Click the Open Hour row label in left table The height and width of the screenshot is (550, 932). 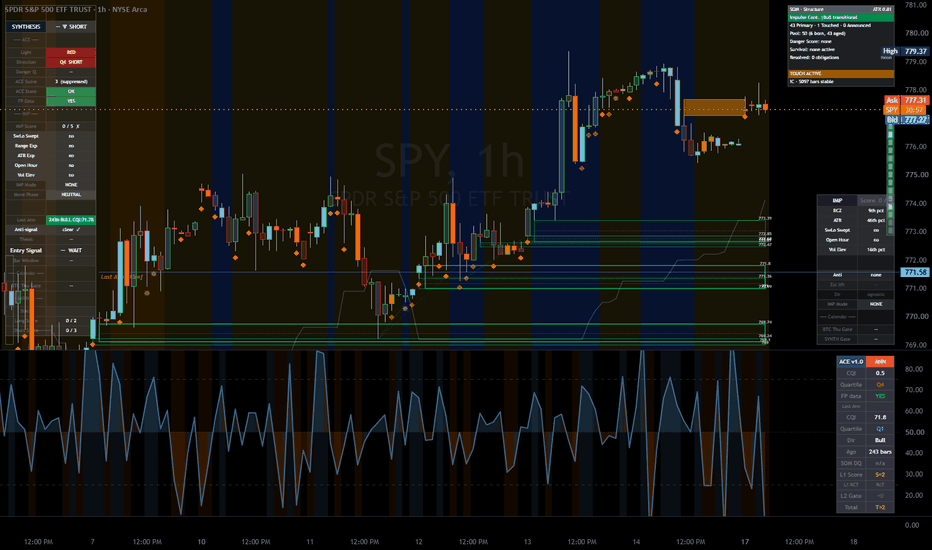tap(26, 165)
